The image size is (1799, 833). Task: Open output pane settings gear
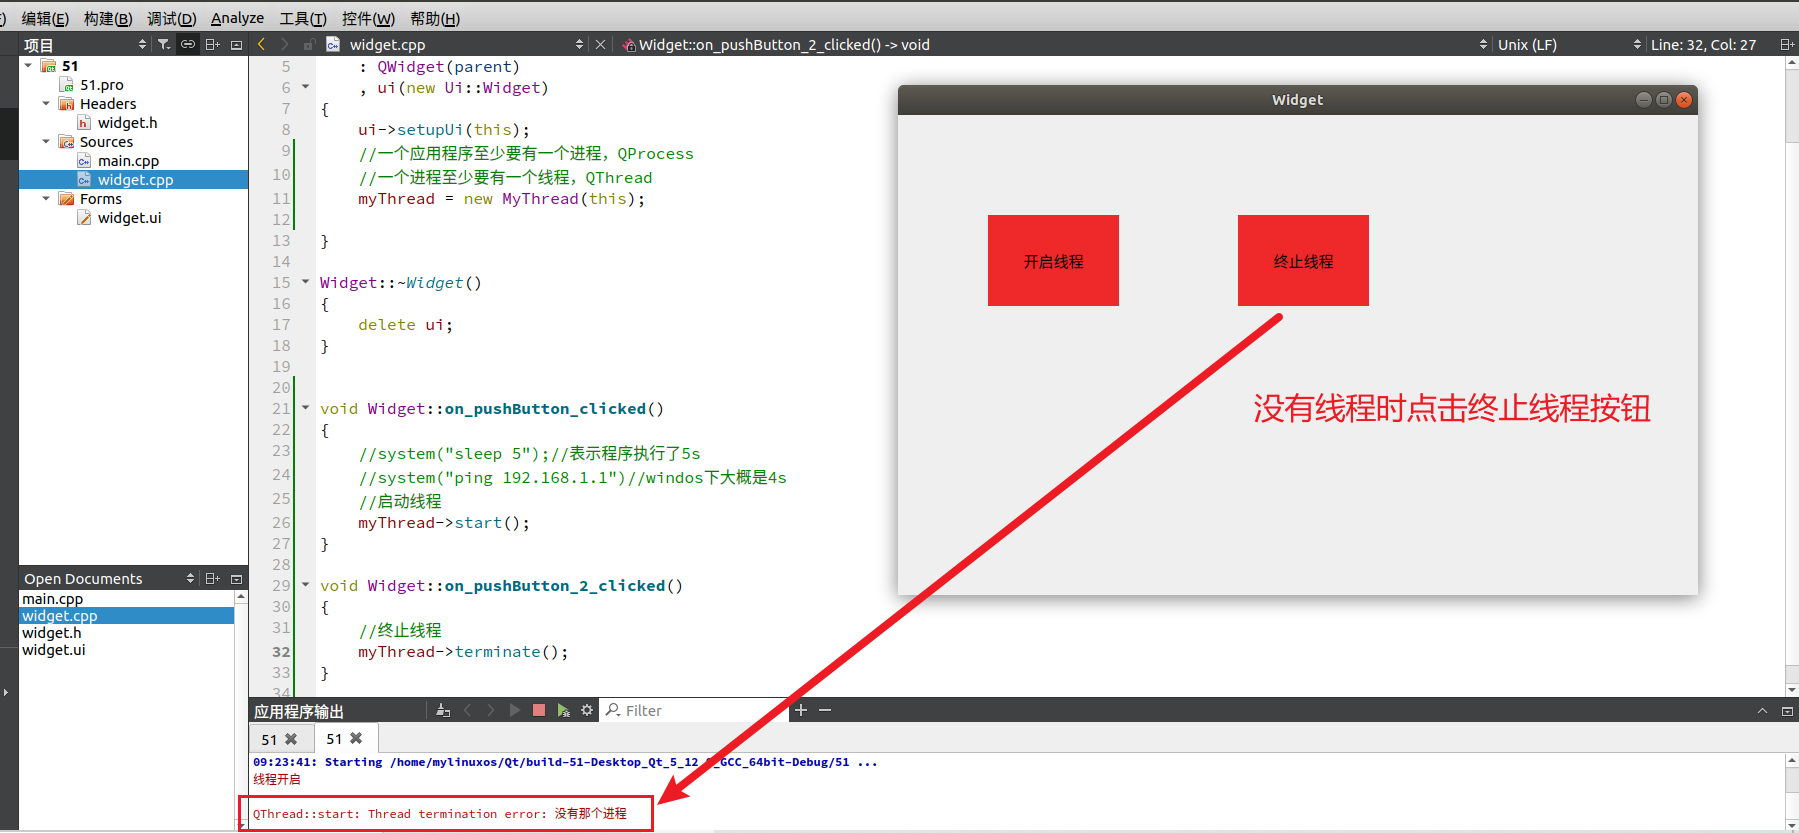tap(587, 710)
